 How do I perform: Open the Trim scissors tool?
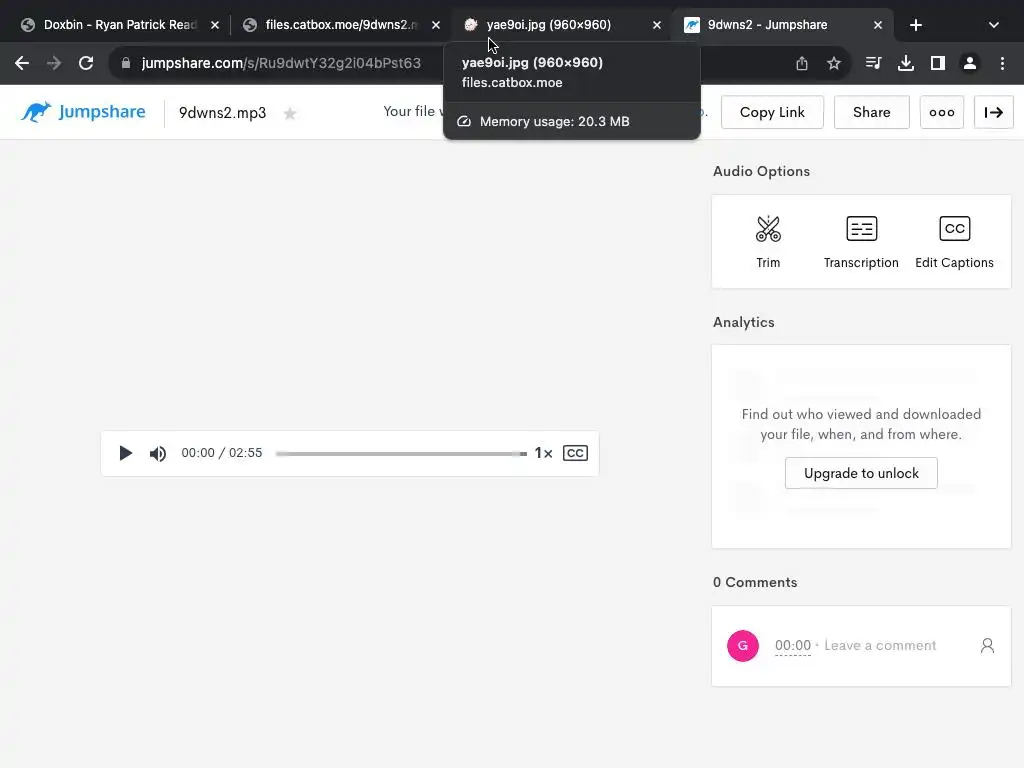tap(768, 242)
